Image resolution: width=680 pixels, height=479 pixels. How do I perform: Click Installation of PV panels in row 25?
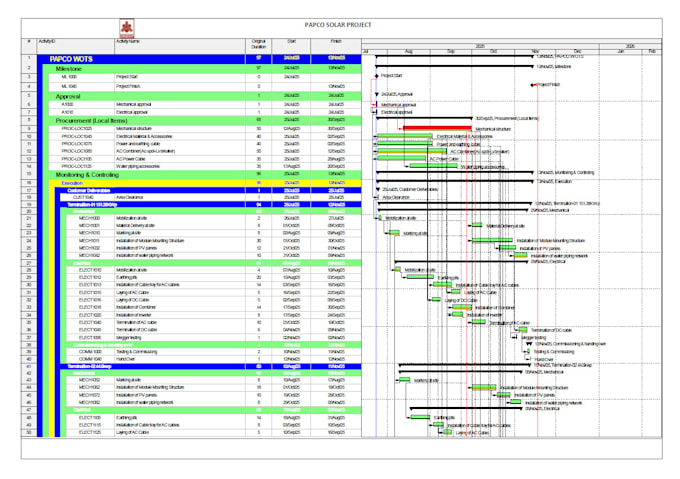136,248
